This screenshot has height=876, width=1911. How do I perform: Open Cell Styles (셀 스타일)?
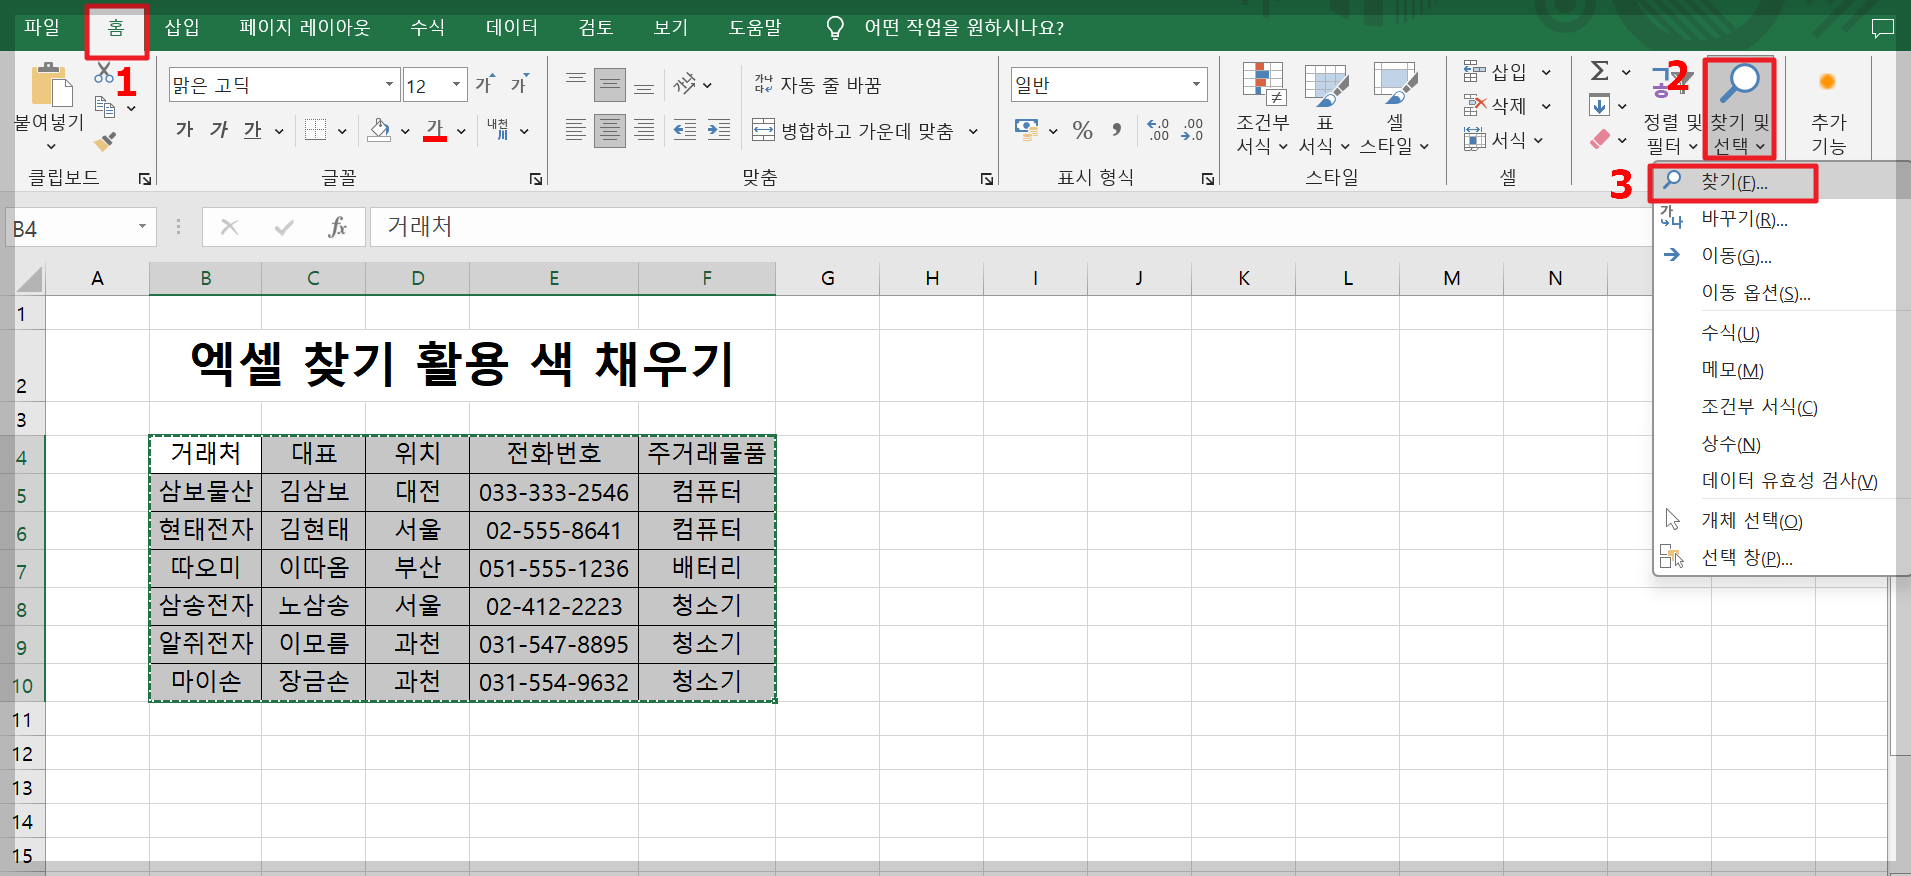[x=1395, y=108]
